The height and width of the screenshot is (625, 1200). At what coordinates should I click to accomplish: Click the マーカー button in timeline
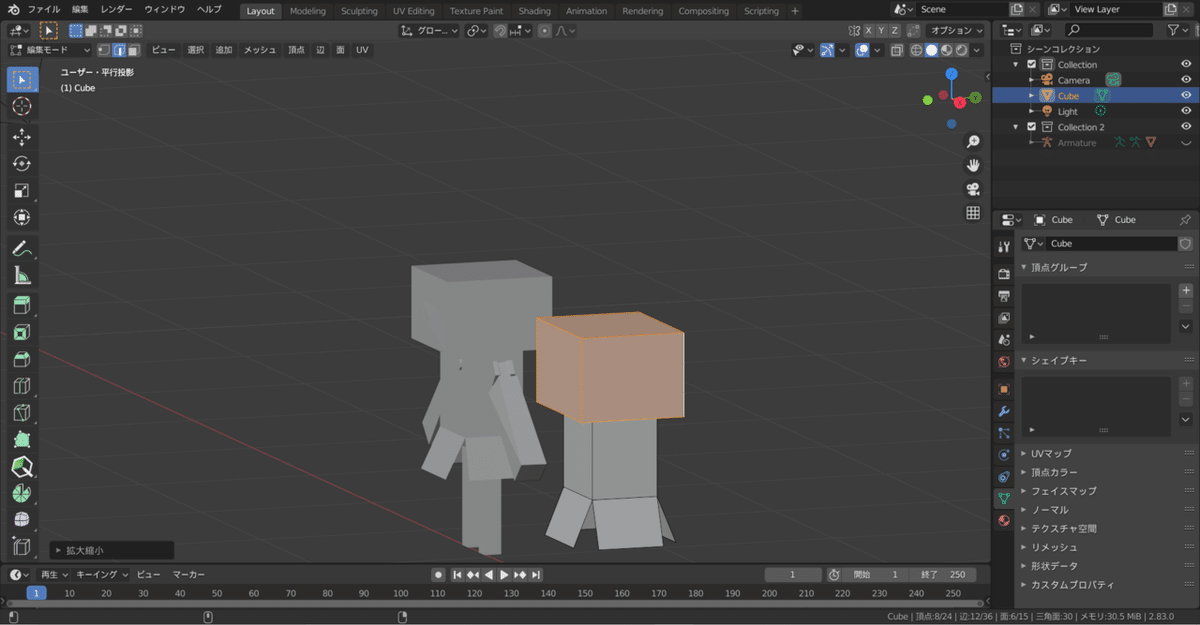coord(188,575)
